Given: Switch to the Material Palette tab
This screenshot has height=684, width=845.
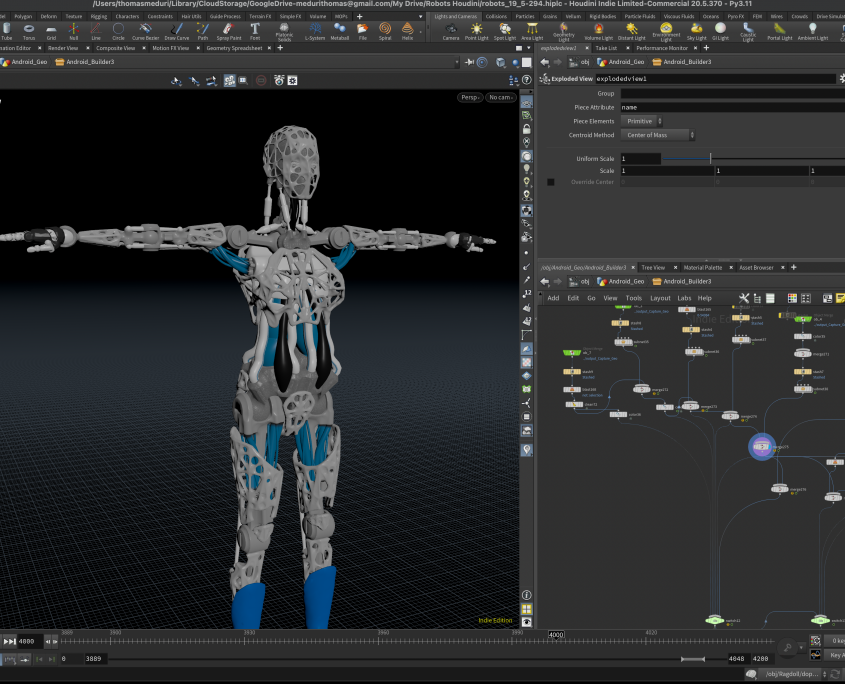Looking at the screenshot, I should (x=703, y=268).
